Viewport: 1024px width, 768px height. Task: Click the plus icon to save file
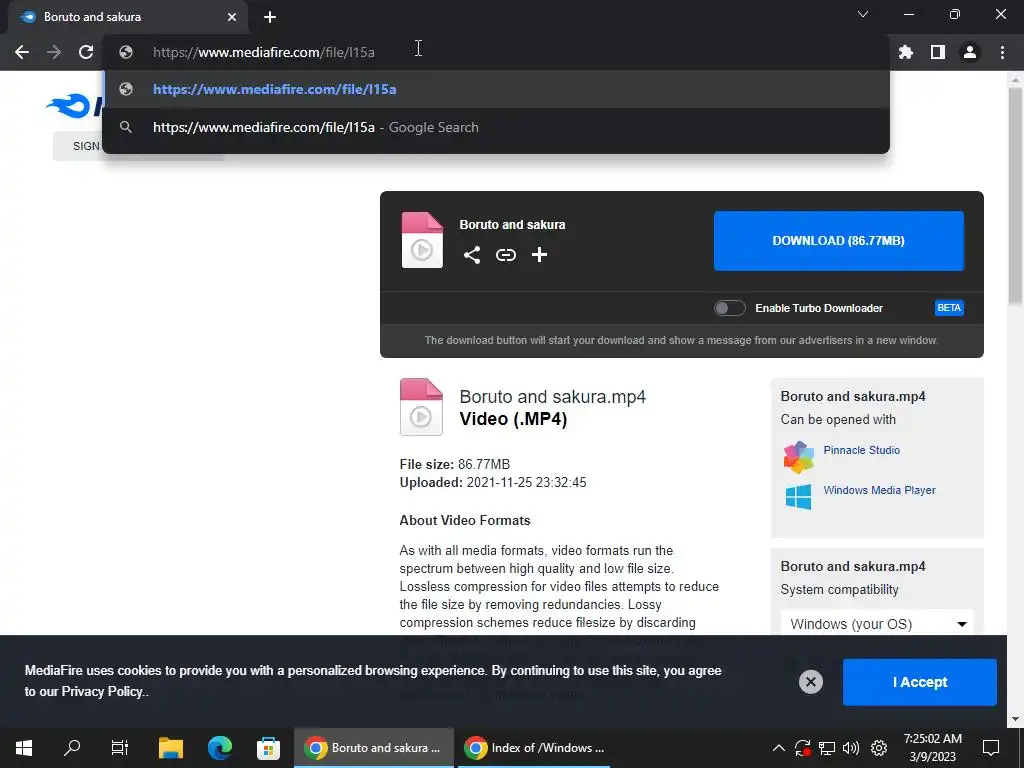point(539,255)
